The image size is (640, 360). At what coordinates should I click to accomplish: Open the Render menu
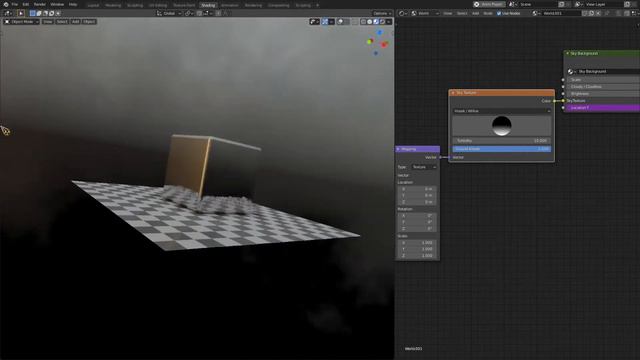pos(40,4)
